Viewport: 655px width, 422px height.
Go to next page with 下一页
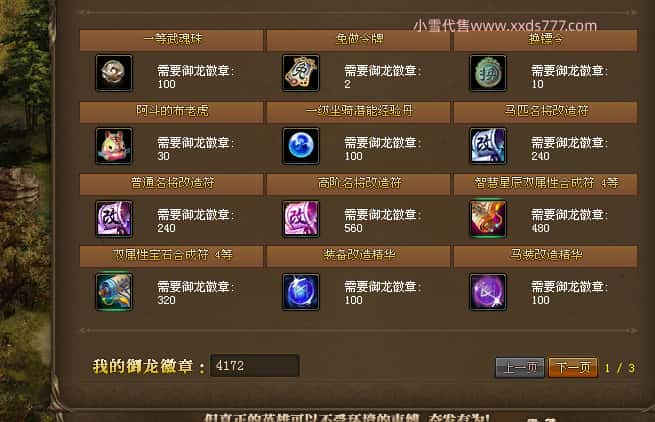coord(574,368)
